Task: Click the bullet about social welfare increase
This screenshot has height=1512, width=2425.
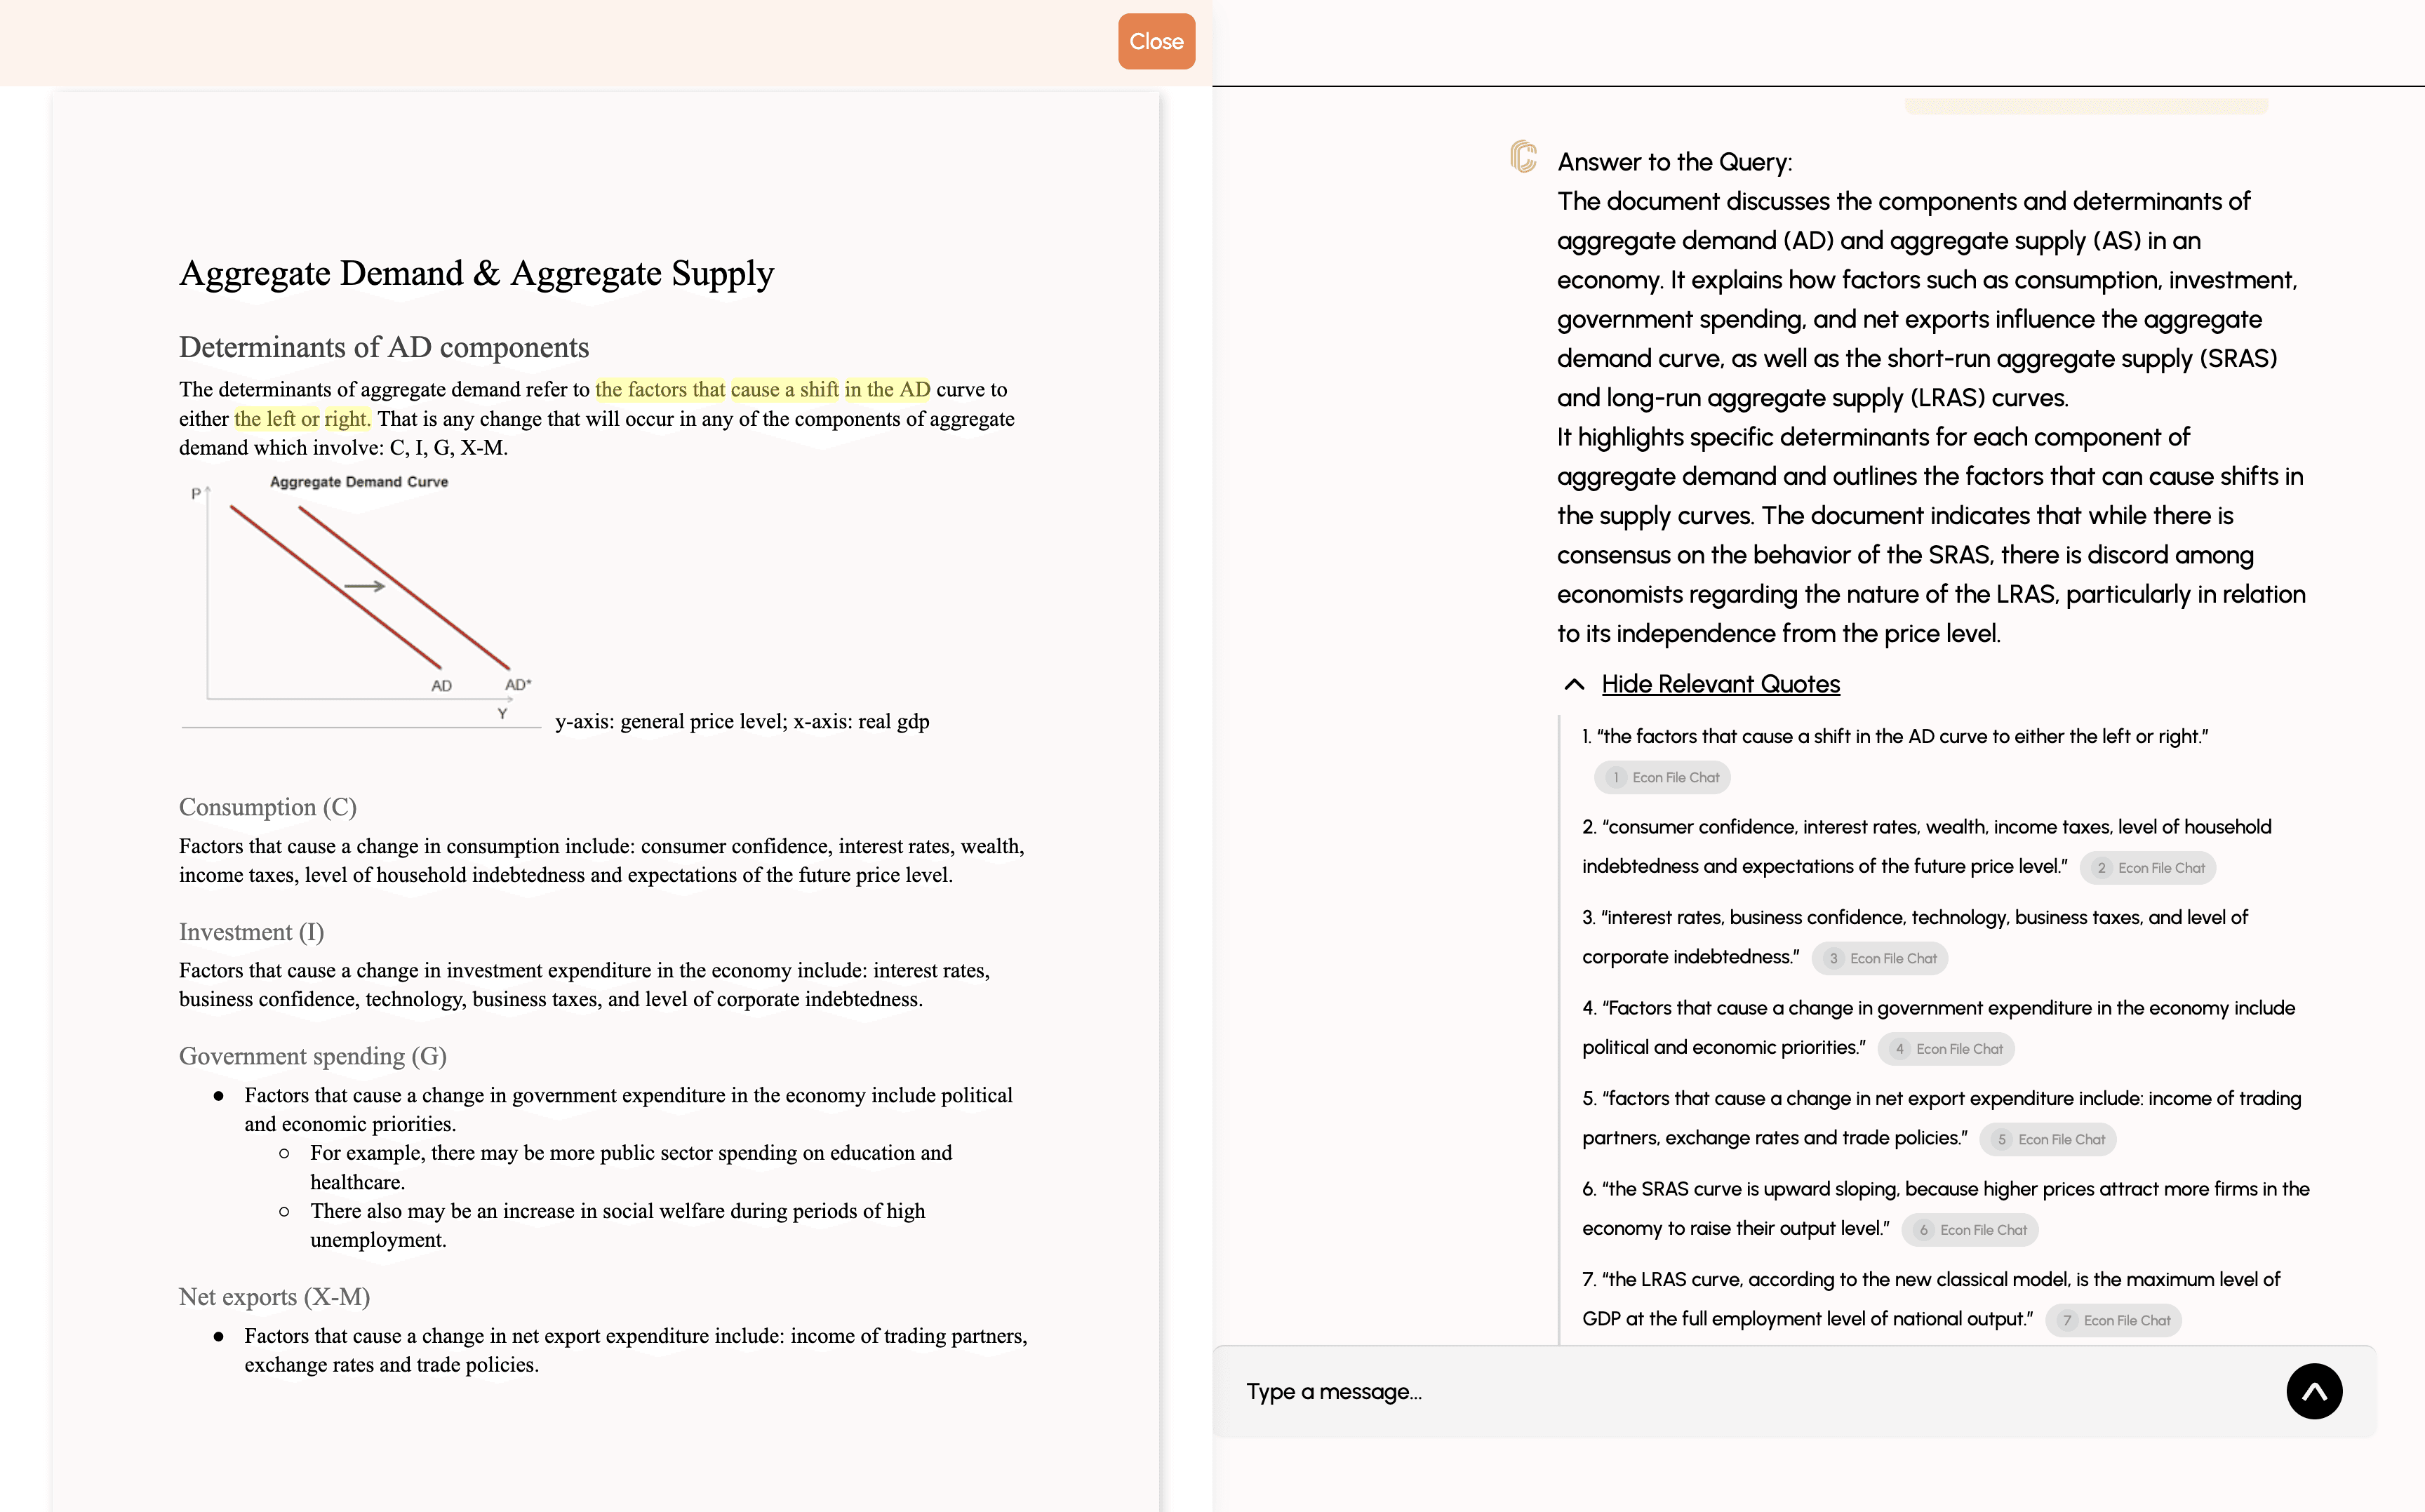Action: coord(618,1225)
